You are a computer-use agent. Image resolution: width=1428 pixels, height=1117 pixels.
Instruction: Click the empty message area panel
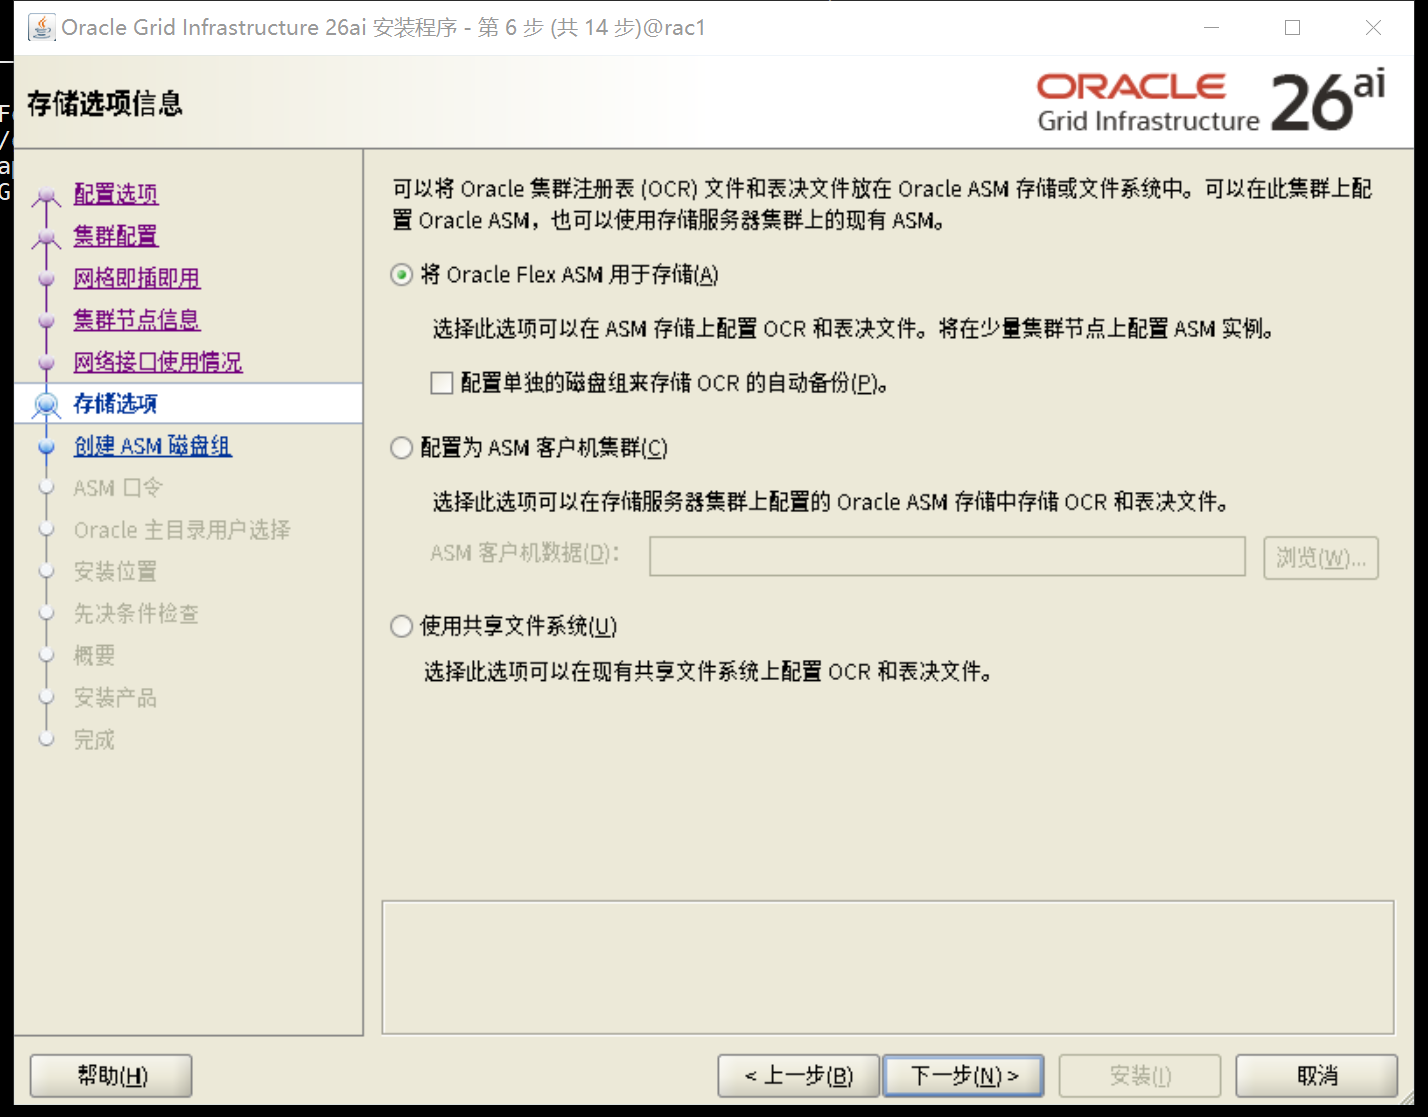point(888,968)
